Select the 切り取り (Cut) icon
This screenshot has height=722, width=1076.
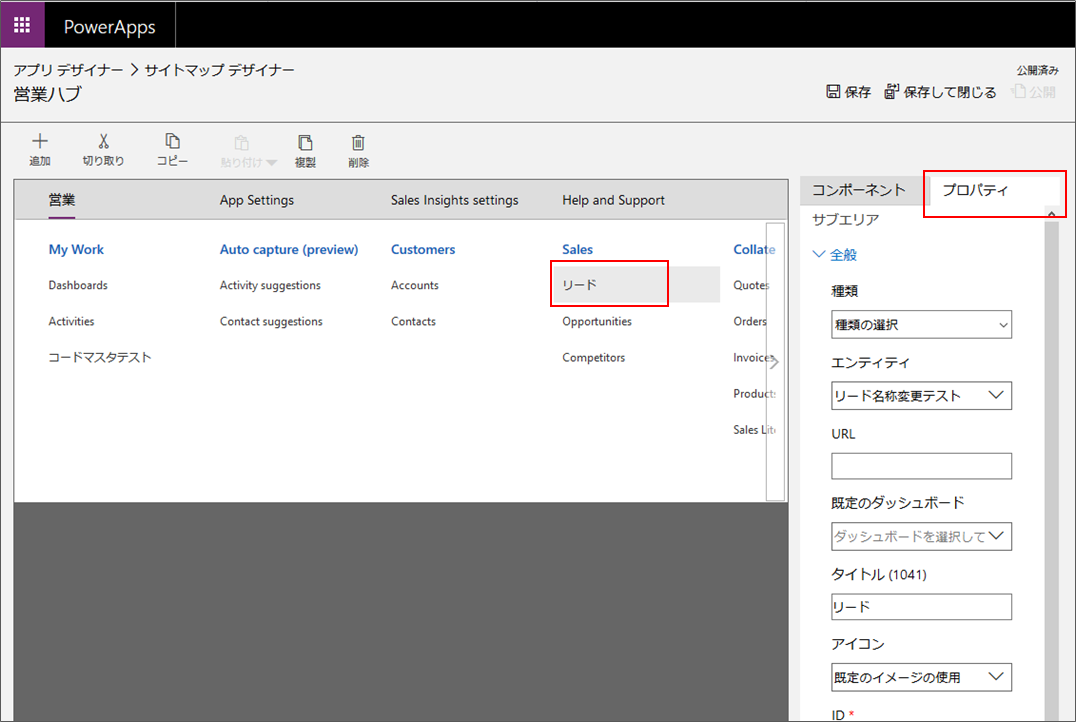pyautogui.click(x=103, y=148)
